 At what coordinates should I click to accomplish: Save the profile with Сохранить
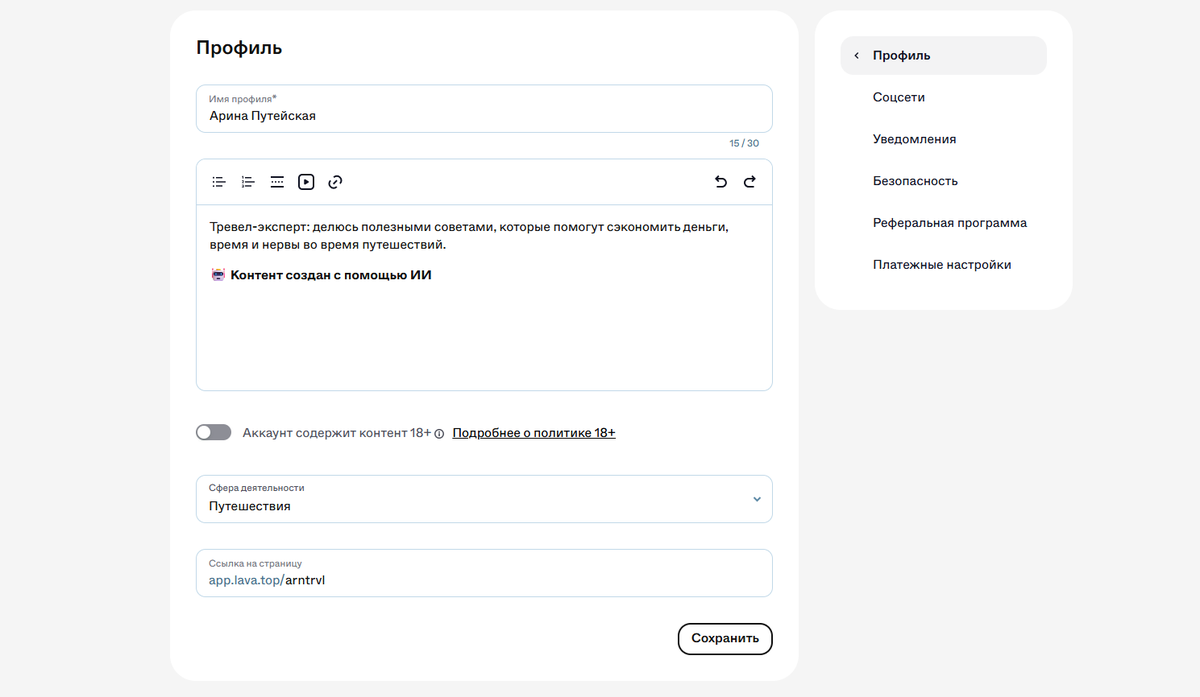coord(725,639)
